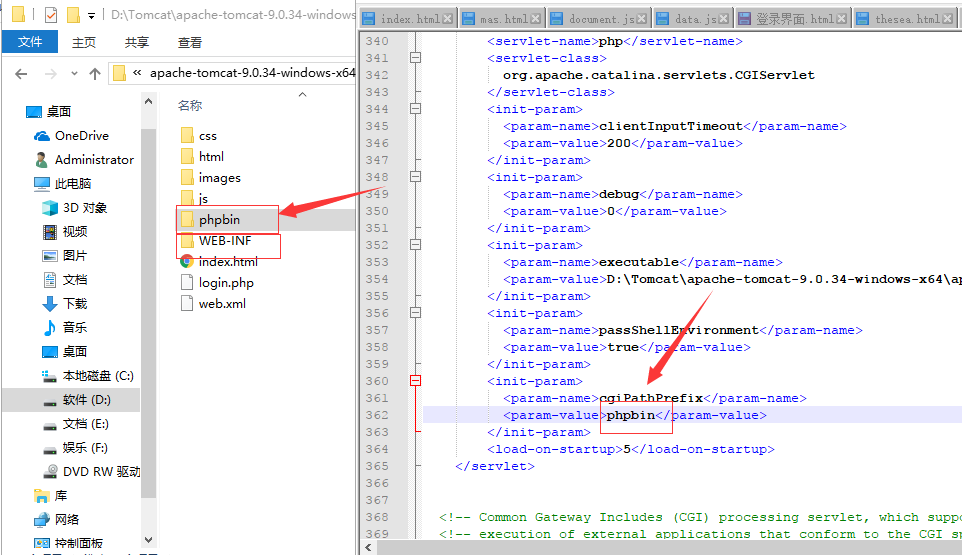Switch to the 主页 ribbon tab
The image size is (962, 555).
point(83,42)
